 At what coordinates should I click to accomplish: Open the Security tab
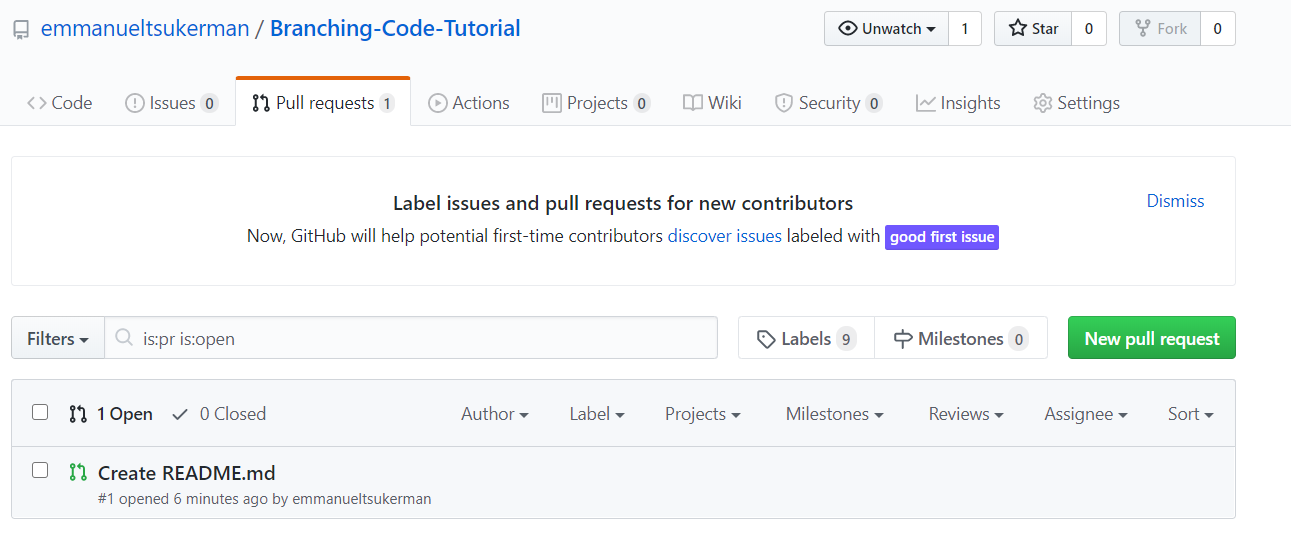(828, 102)
